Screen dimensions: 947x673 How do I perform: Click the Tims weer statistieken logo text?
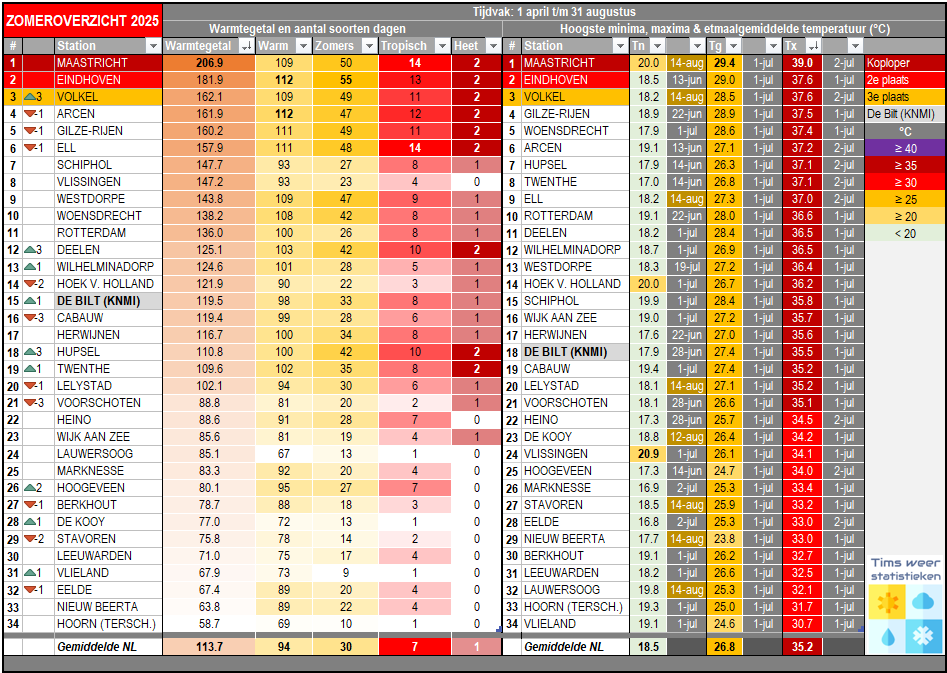(905, 569)
